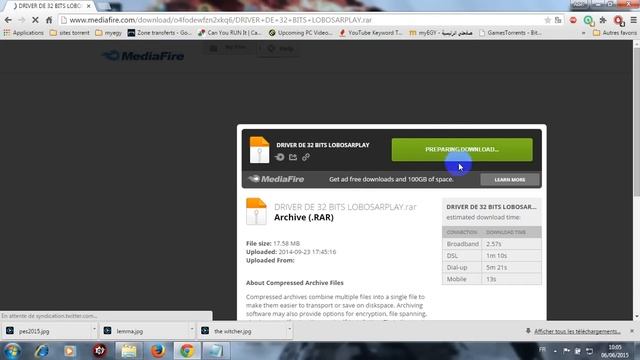Open dropdown arrow for lemma.jpg download

point(191,330)
